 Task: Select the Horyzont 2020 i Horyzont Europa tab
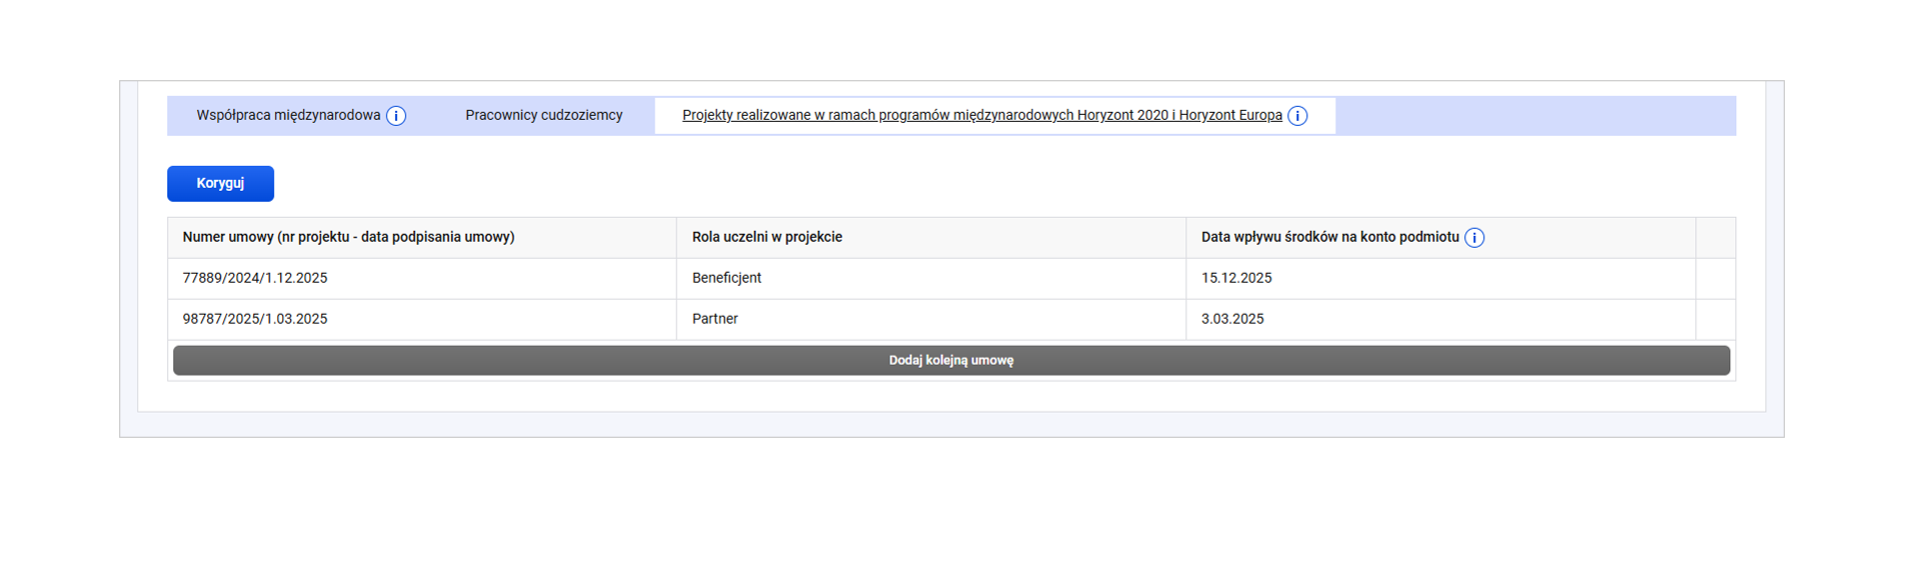981,116
